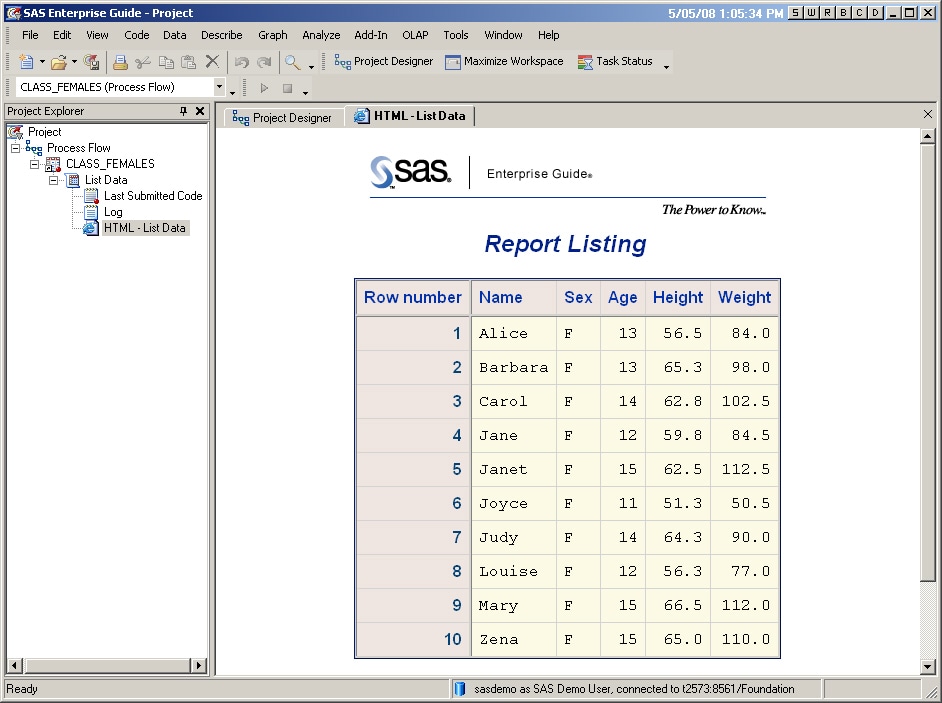Collapse the CLASS_FEMALES tree node

pos(34,164)
